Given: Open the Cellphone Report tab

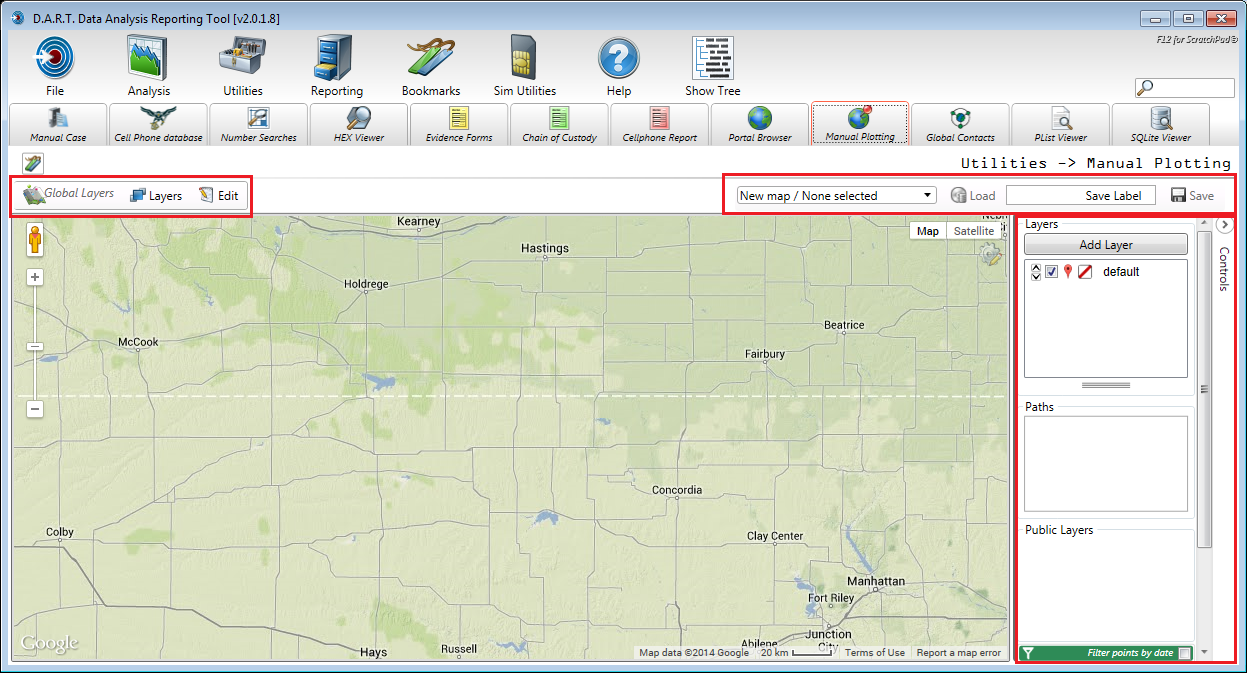Looking at the screenshot, I should (x=659, y=124).
